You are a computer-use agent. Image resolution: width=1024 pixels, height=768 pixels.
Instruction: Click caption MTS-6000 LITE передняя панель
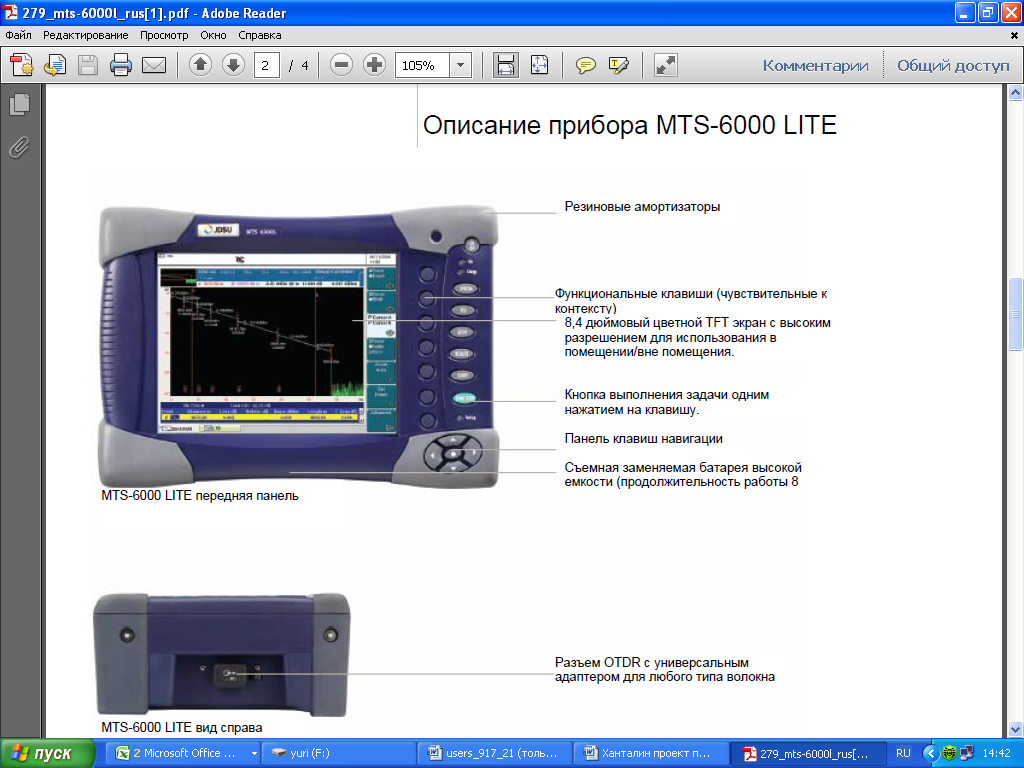pos(200,496)
